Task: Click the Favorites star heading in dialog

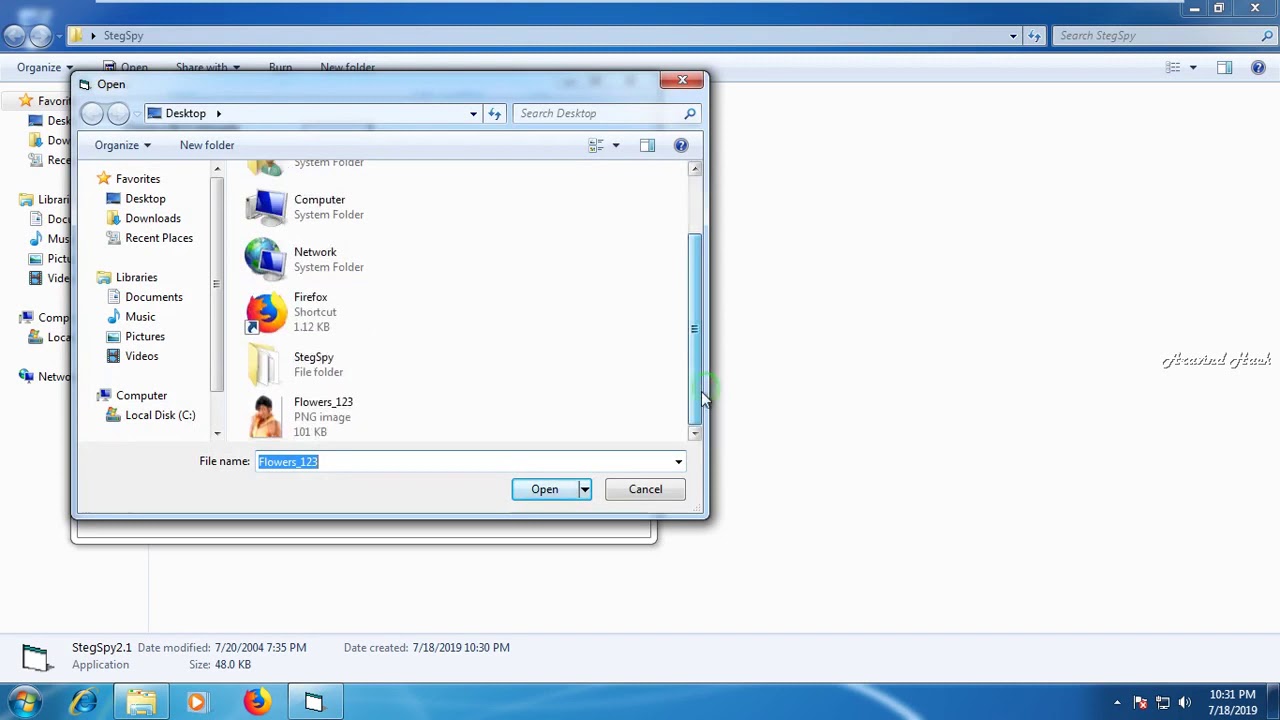Action: pos(128,179)
